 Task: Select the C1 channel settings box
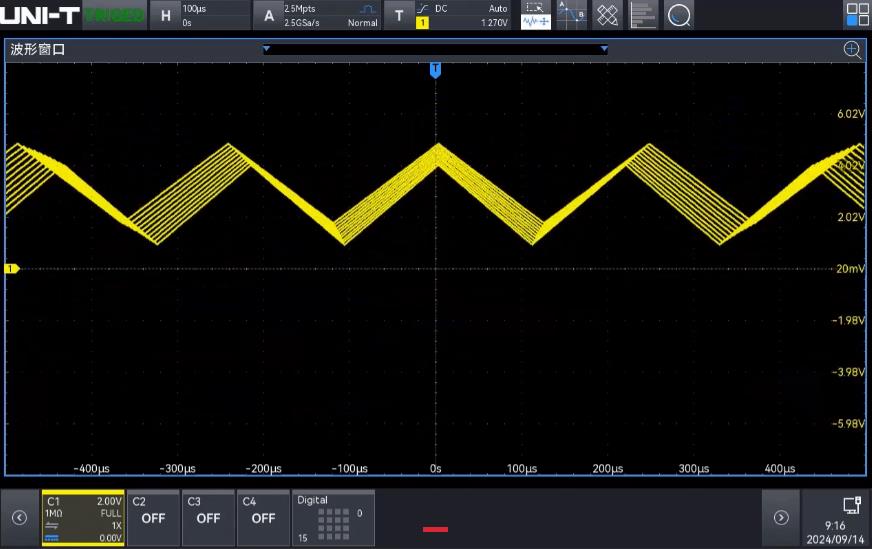tap(83, 518)
